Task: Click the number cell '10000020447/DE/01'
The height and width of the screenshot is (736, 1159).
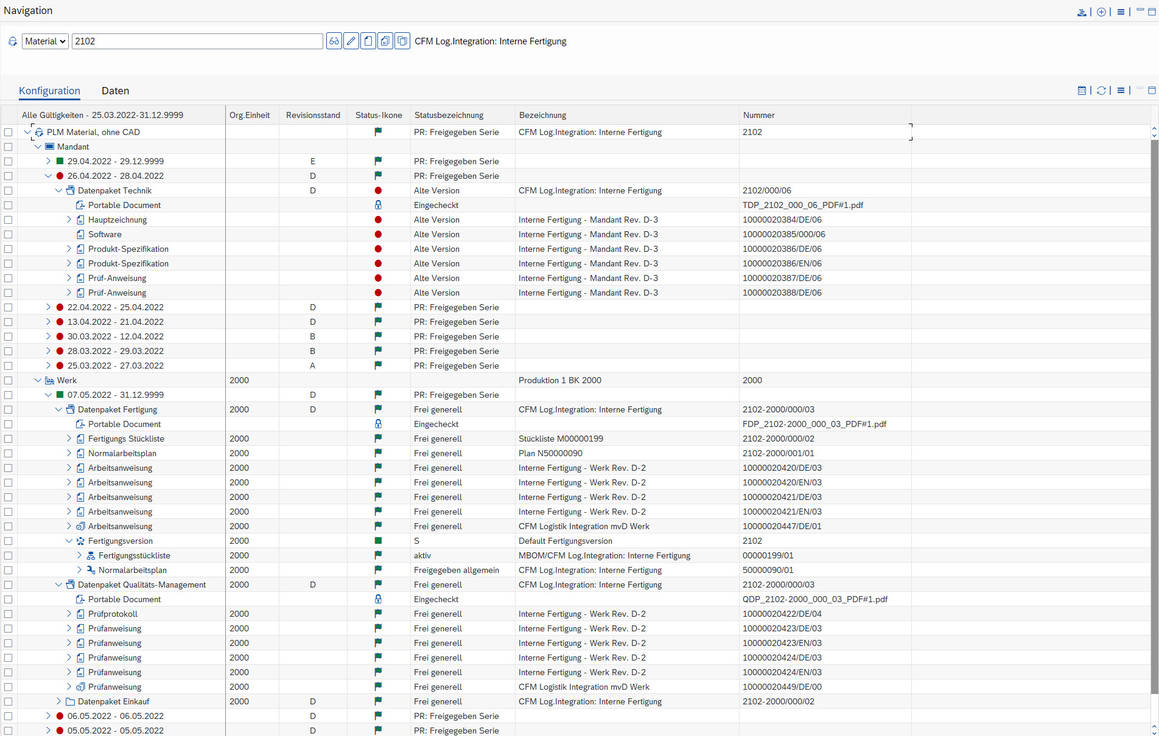Action: tap(782, 526)
